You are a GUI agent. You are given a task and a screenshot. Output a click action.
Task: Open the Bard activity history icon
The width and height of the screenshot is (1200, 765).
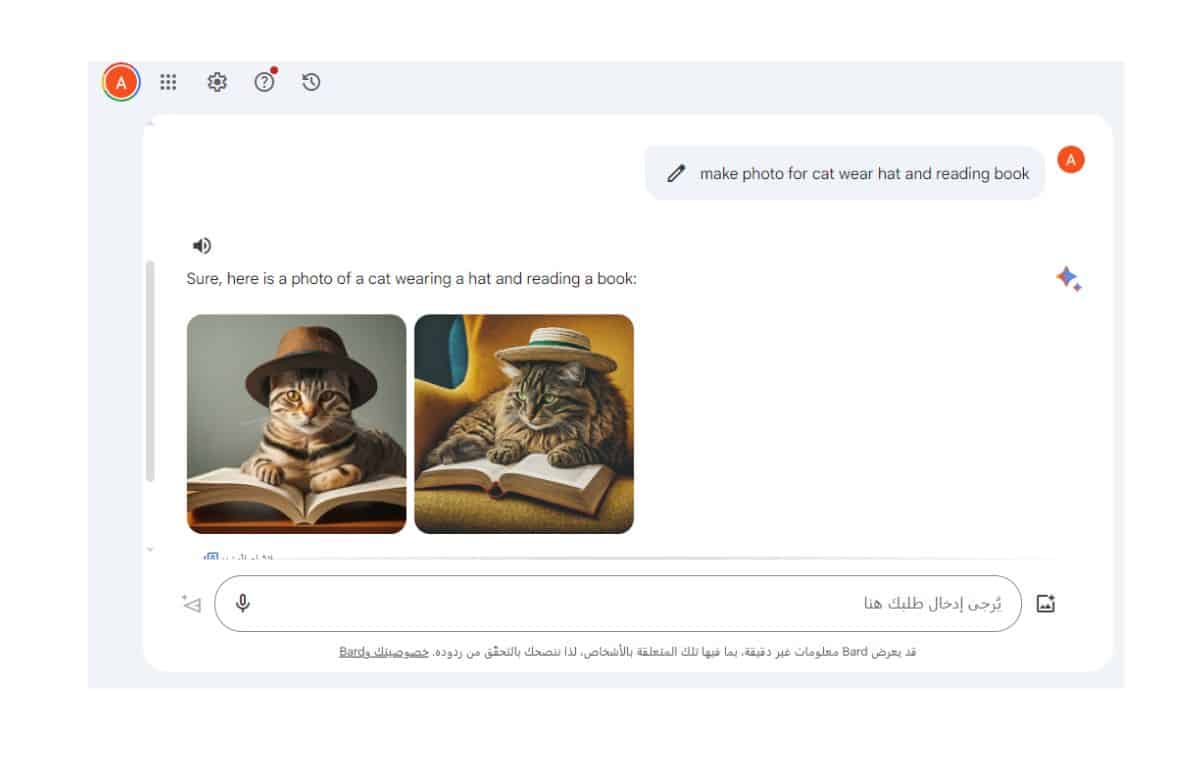[x=311, y=83]
